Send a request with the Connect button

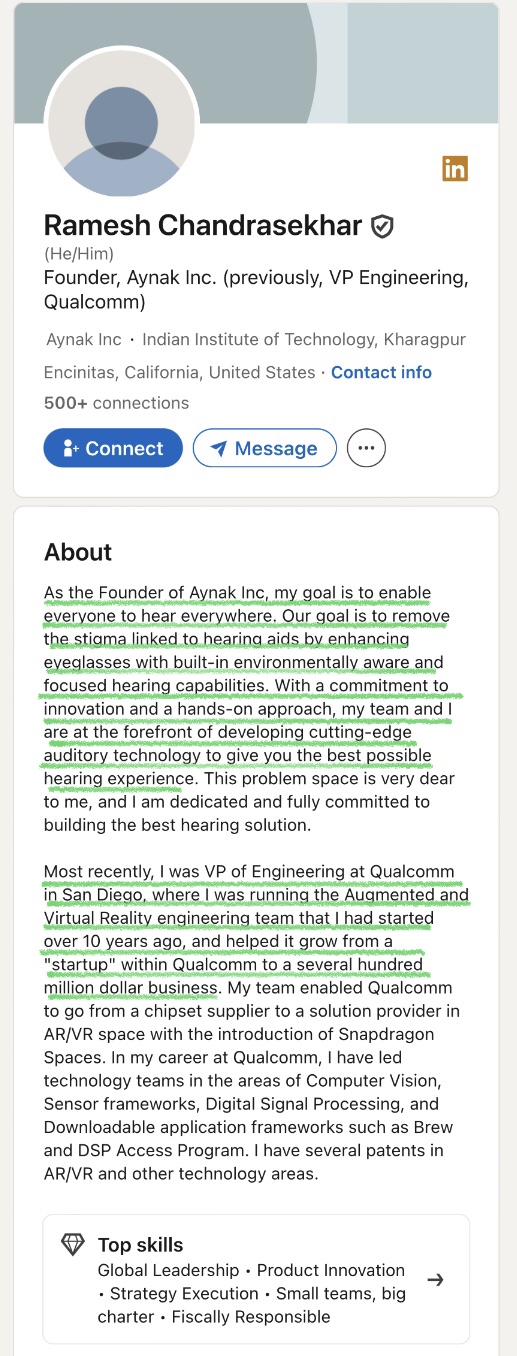pyautogui.click(x=113, y=448)
